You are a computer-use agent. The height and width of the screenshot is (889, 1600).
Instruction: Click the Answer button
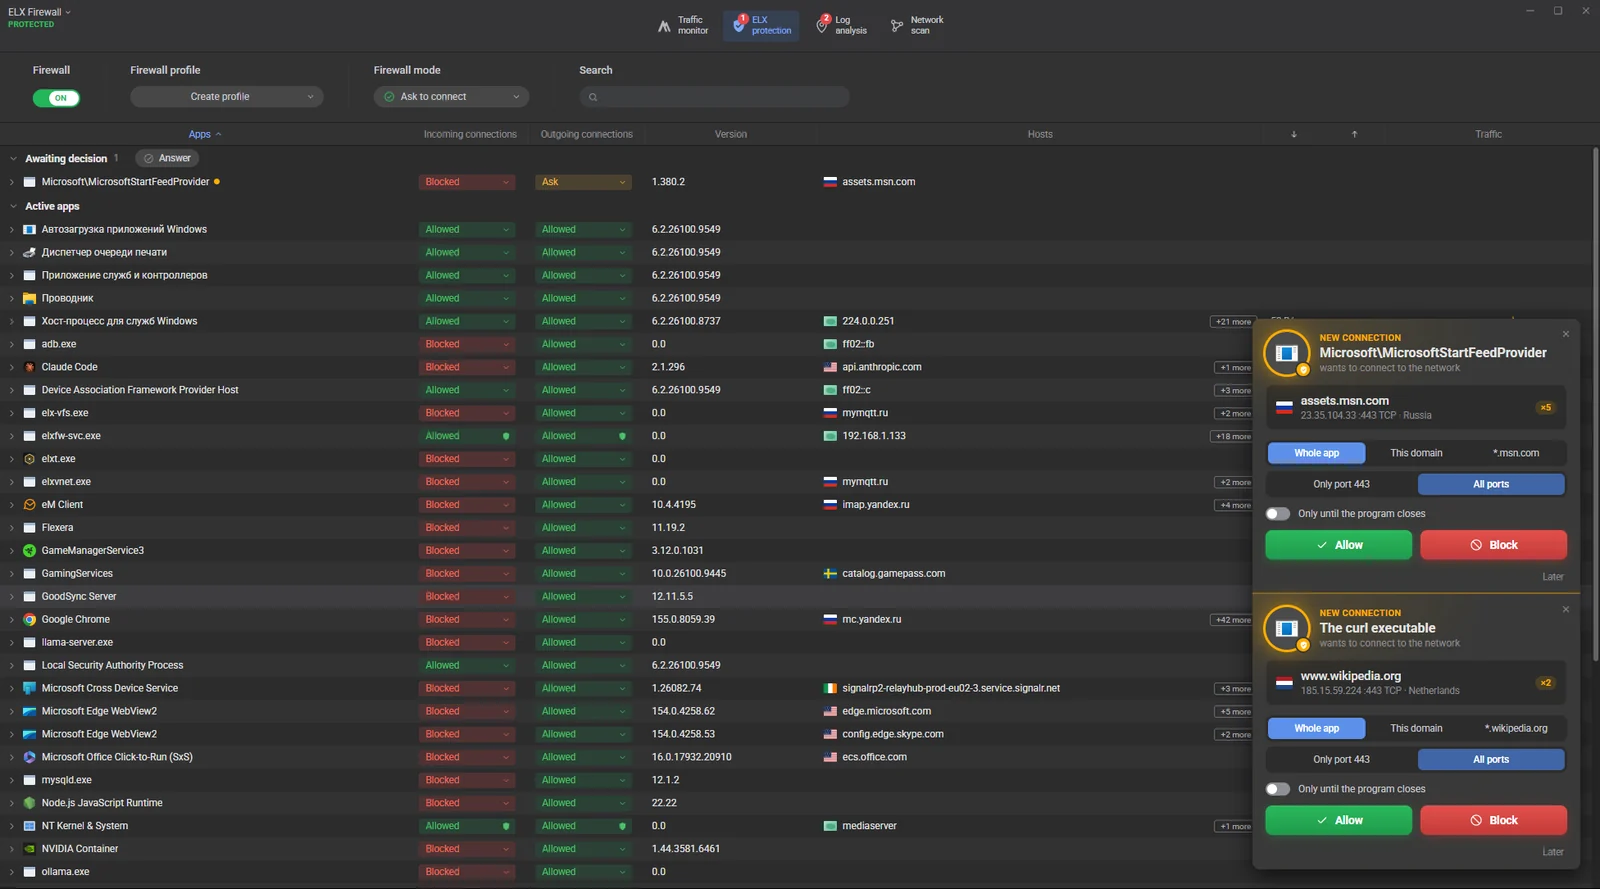pos(167,158)
